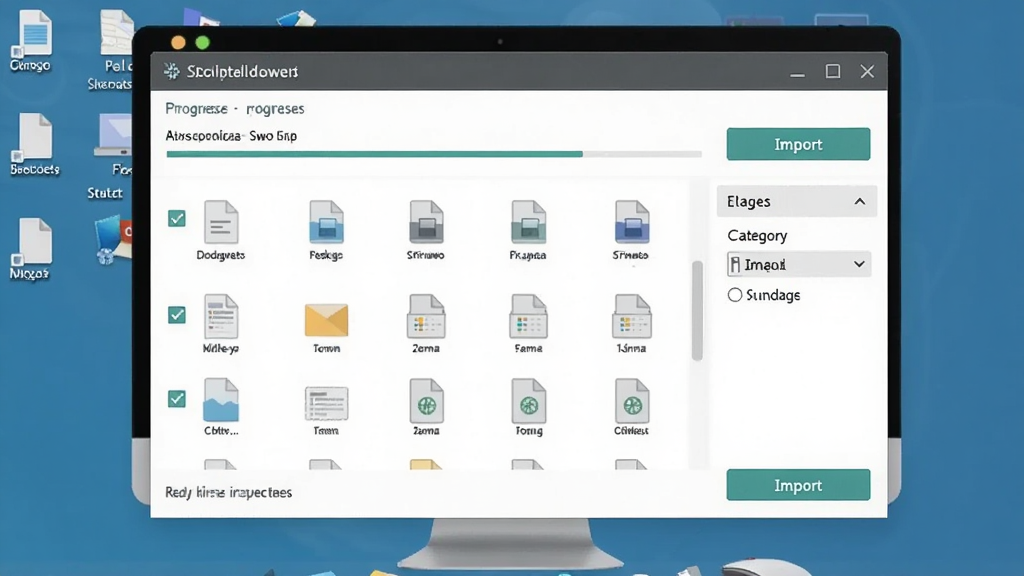Click the "Progrese · rrogreses" heading text
1024x576 pixels.
tap(234, 108)
